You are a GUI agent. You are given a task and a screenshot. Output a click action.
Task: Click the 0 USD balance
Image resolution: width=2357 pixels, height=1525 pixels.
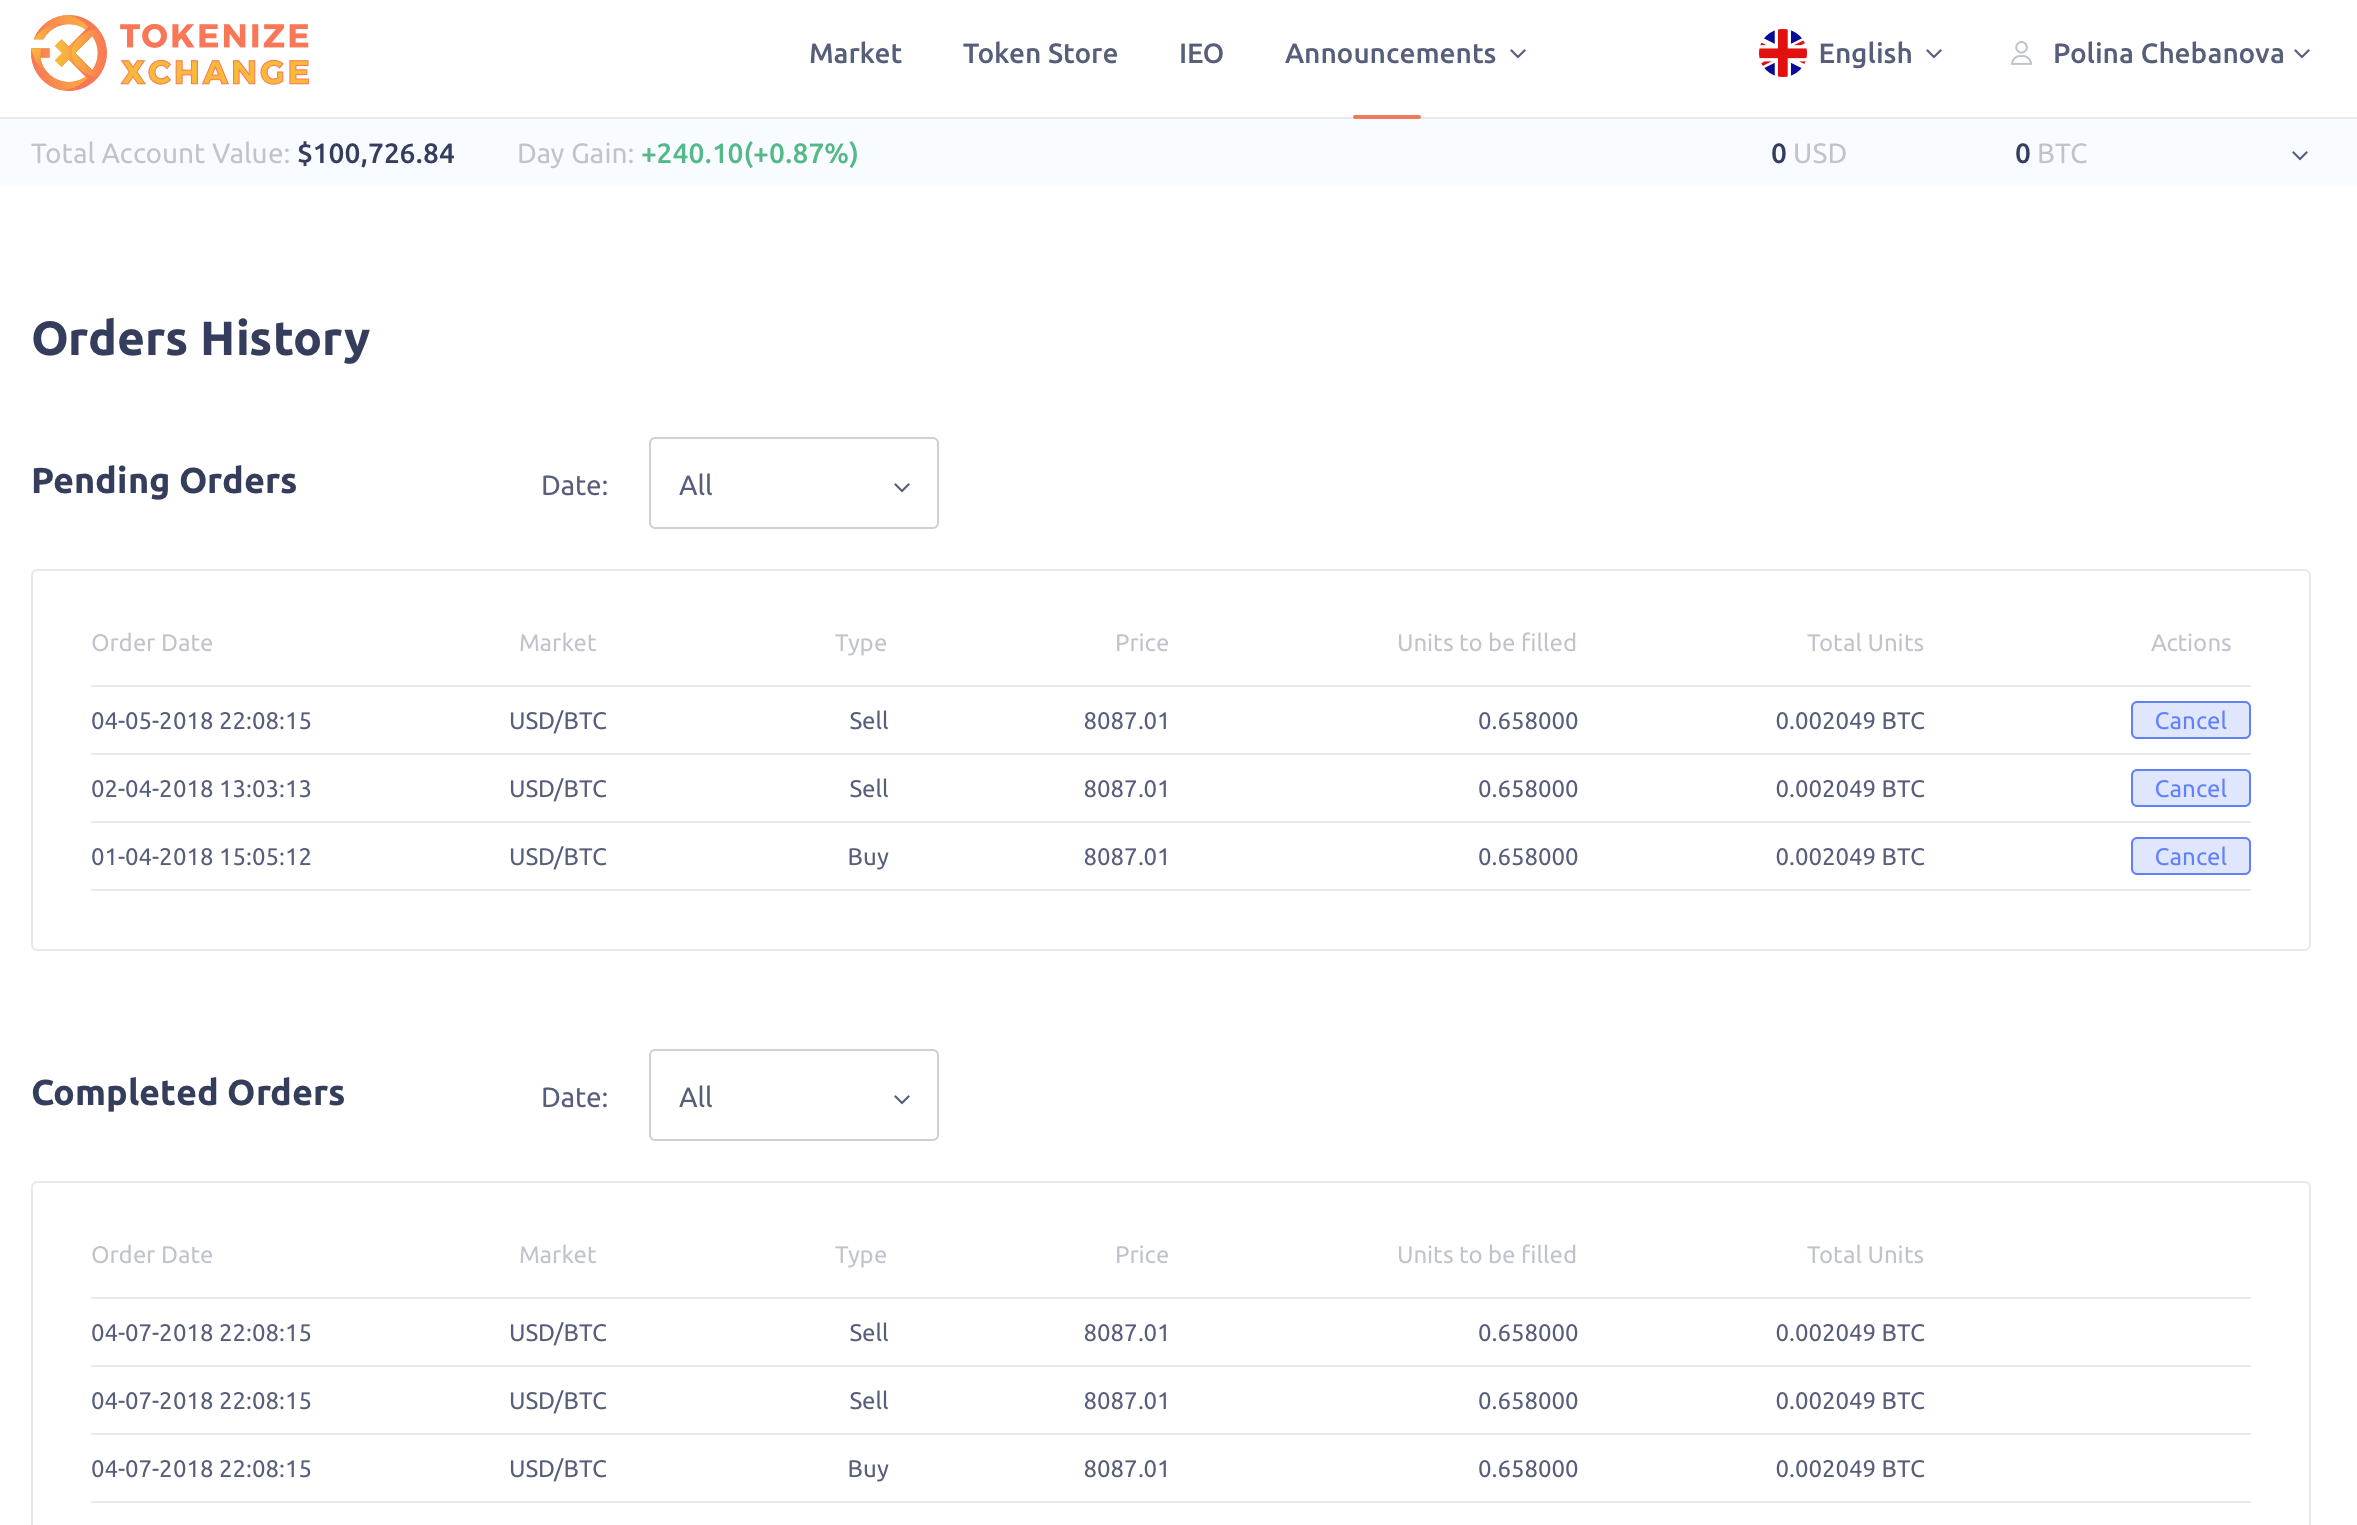click(1808, 153)
